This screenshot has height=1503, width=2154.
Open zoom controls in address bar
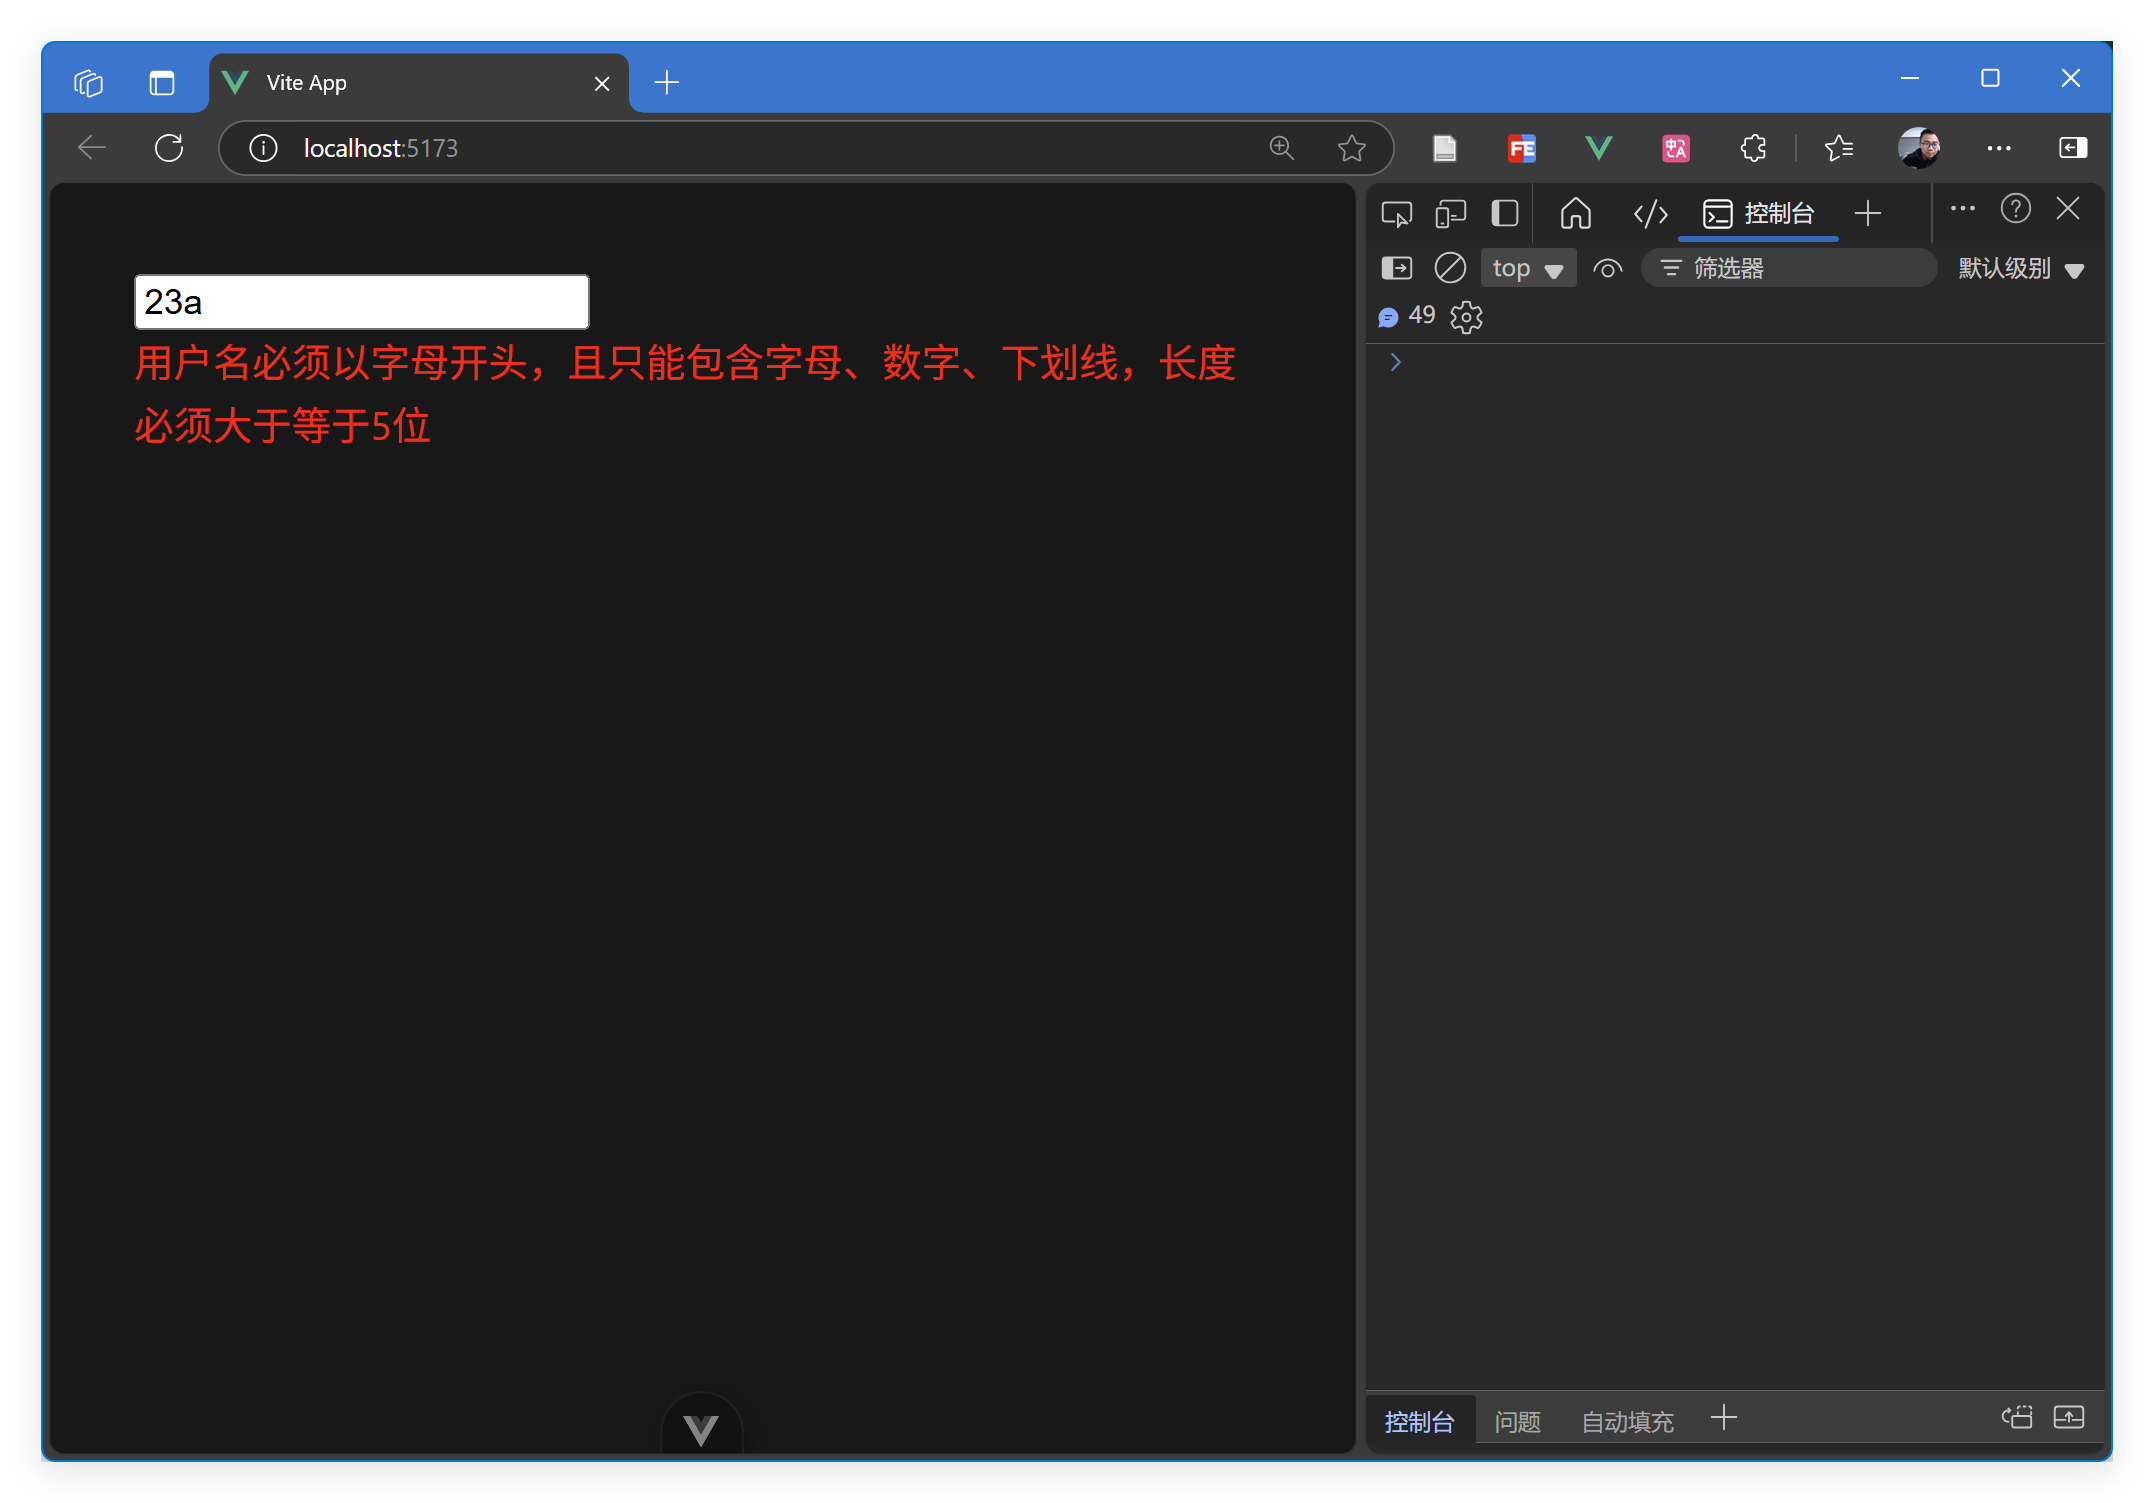1281,148
